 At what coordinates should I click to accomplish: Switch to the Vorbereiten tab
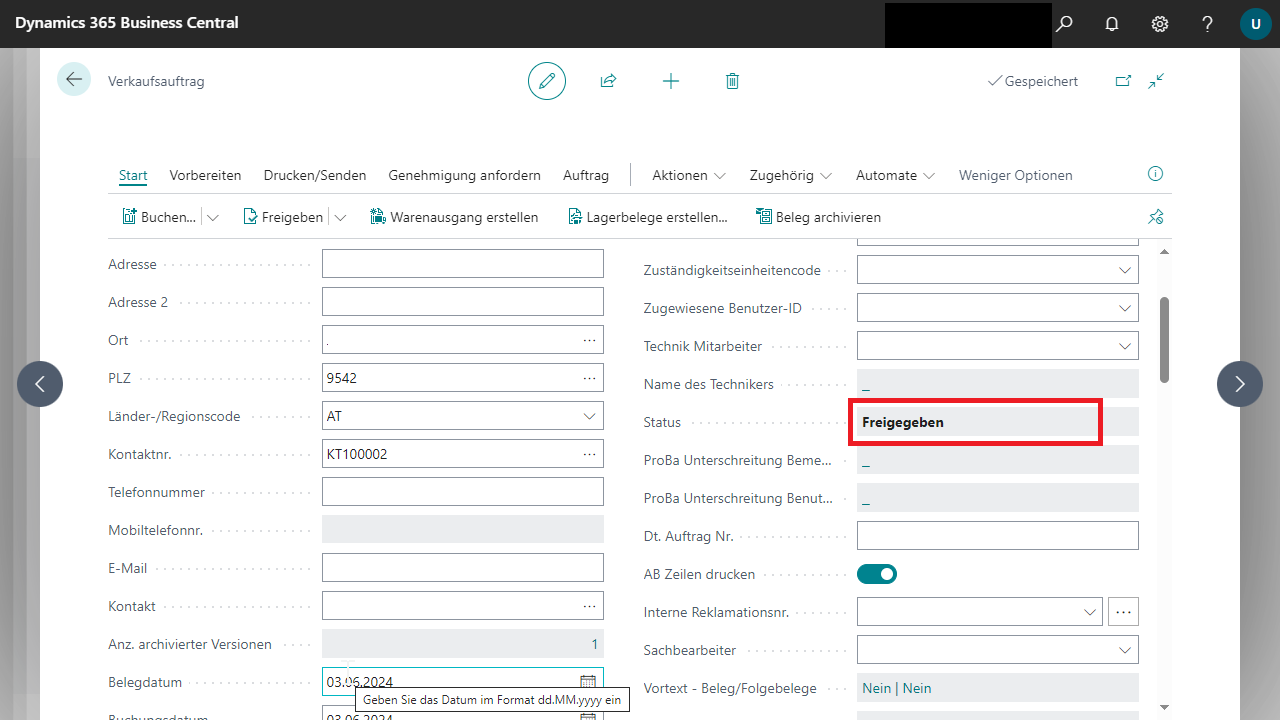tap(205, 175)
